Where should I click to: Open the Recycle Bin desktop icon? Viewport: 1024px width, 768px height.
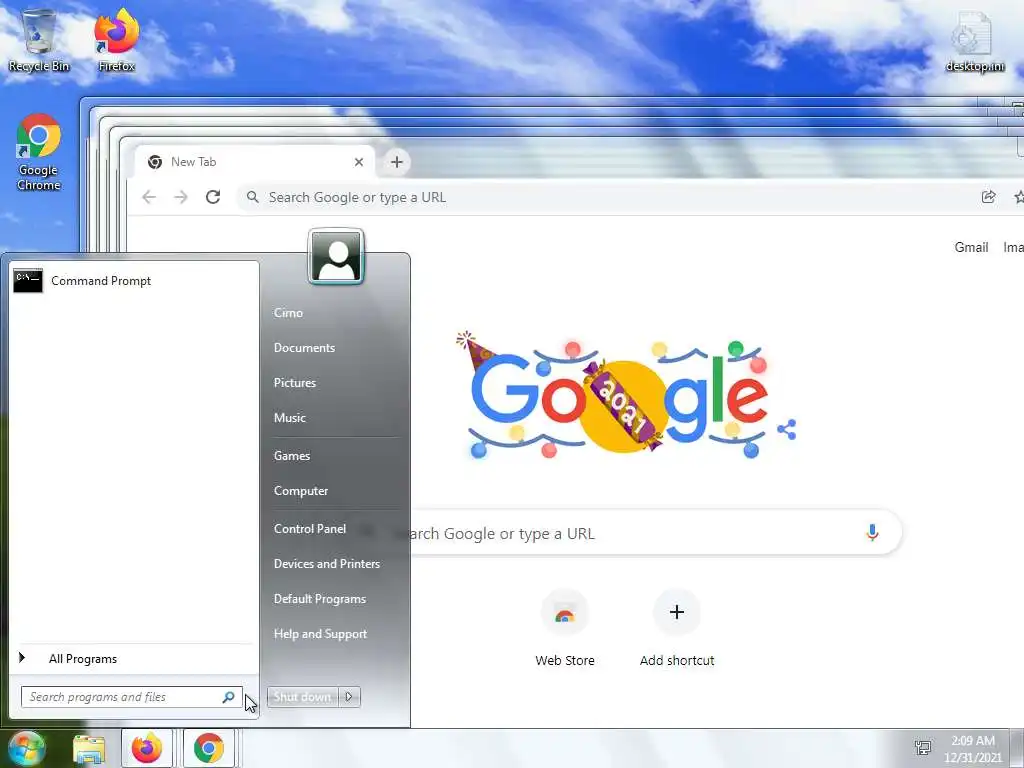[x=39, y=40]
